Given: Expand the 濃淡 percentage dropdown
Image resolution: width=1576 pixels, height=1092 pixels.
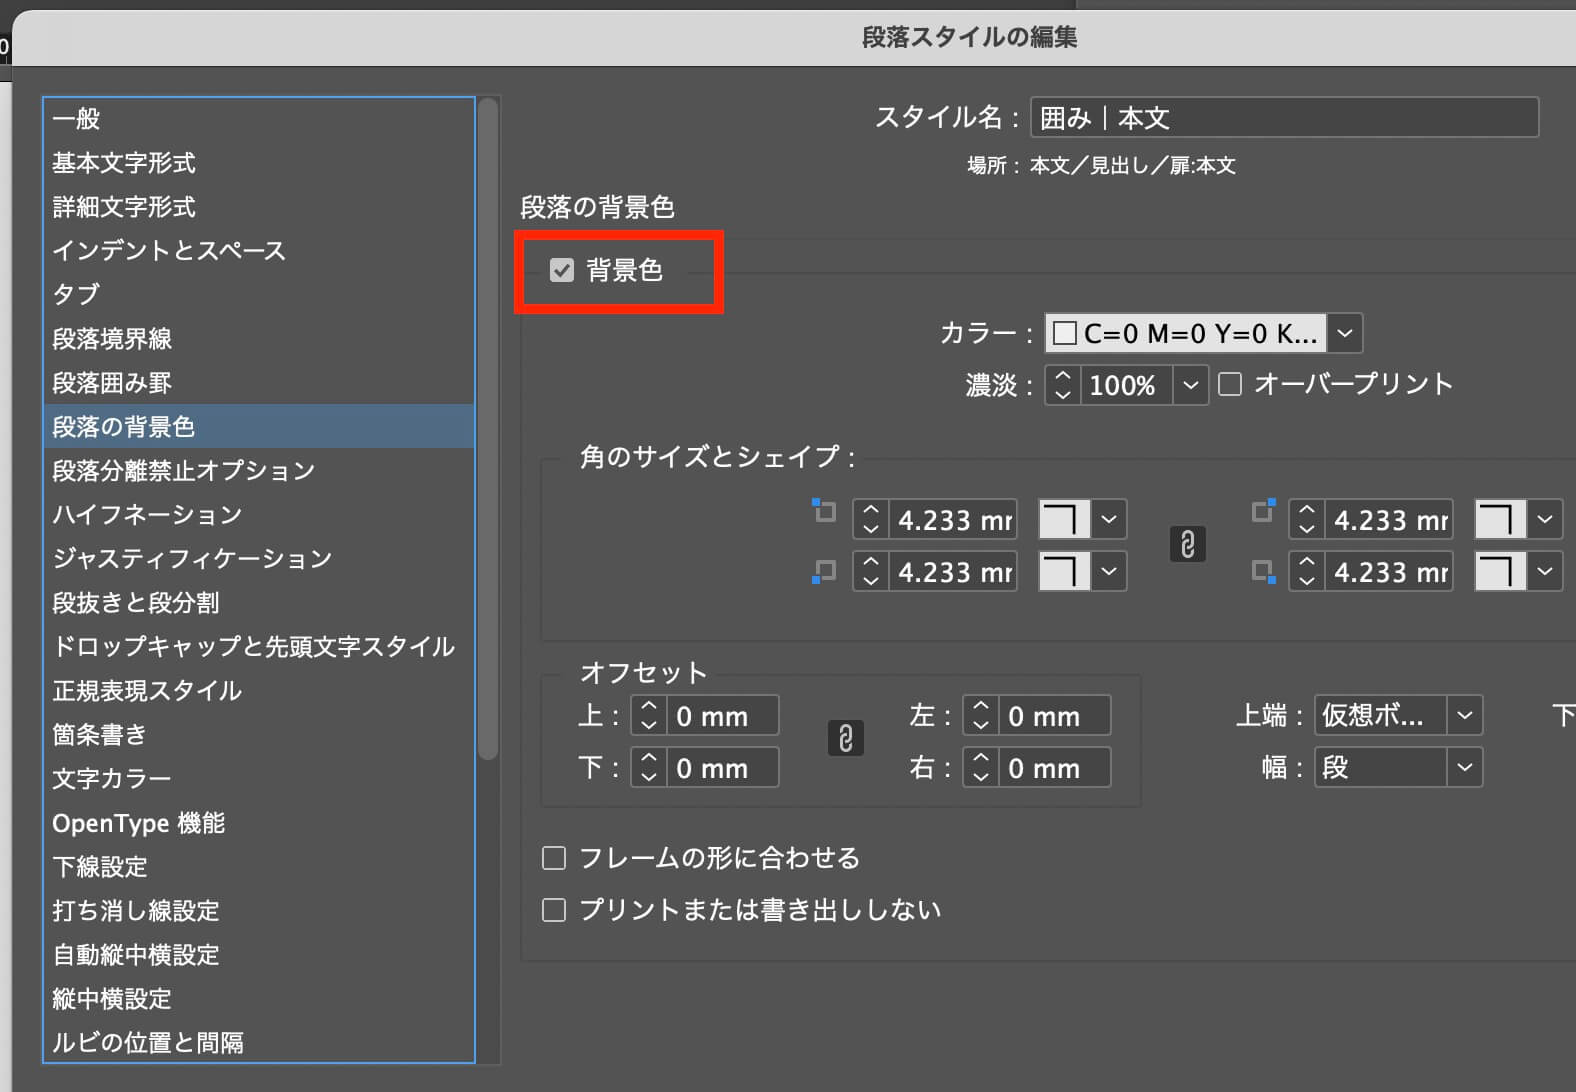Looking at the screenshot, I should (1190, 385).
